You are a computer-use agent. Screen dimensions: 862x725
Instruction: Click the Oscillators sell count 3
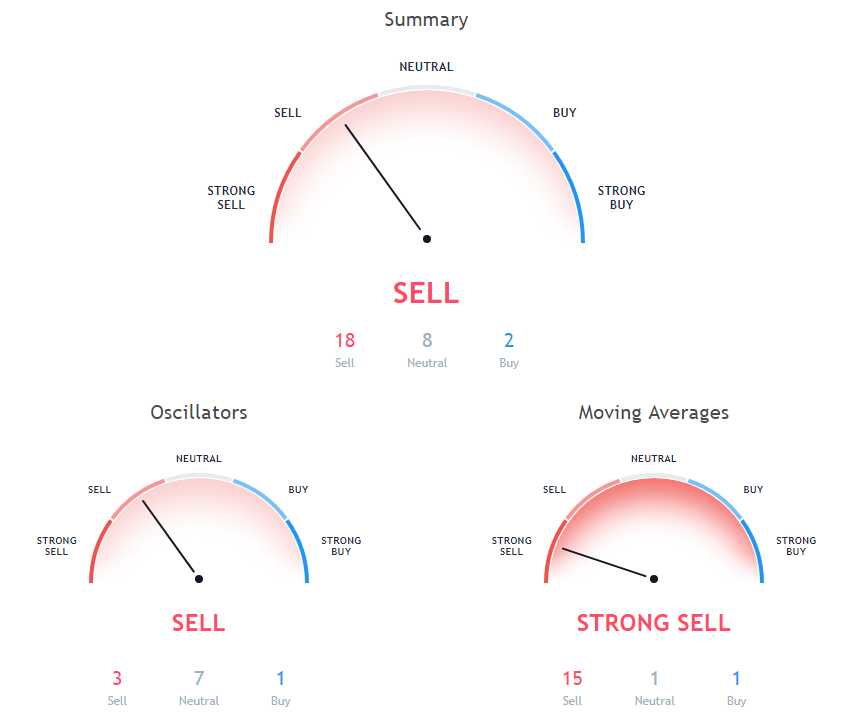click(x=117, y=678)
